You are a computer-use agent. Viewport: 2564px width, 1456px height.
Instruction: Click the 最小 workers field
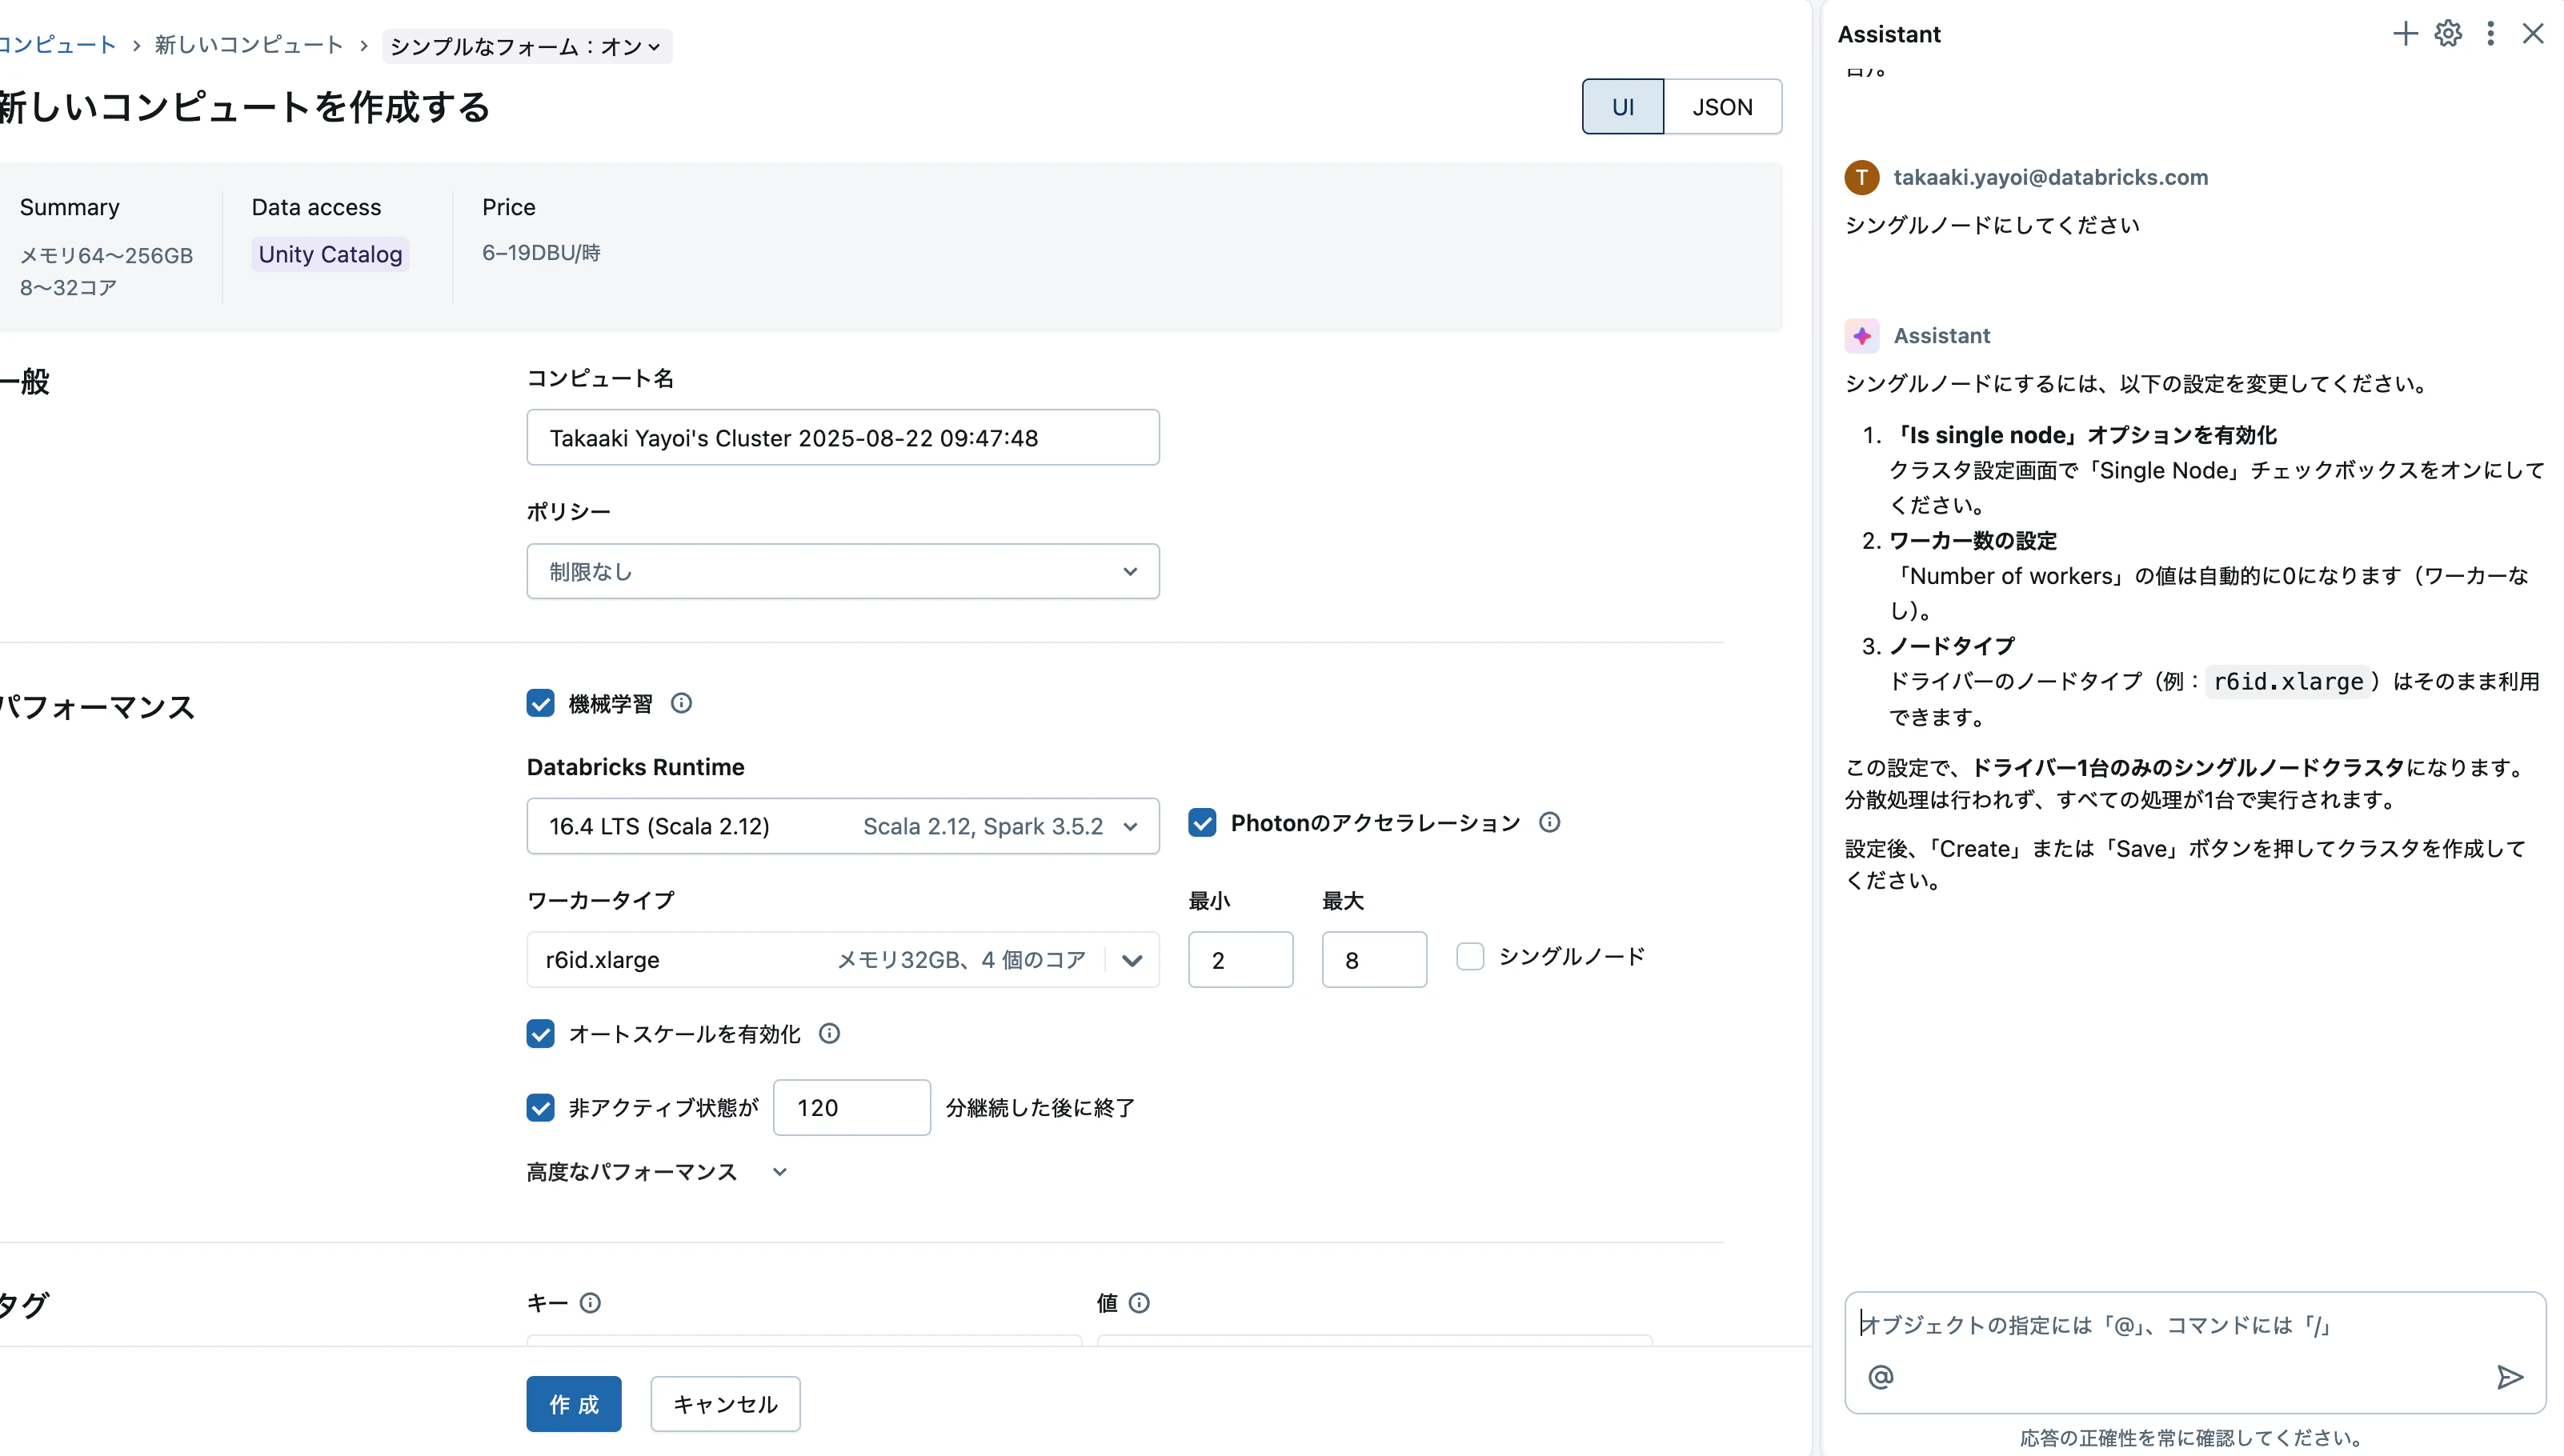1240,960
